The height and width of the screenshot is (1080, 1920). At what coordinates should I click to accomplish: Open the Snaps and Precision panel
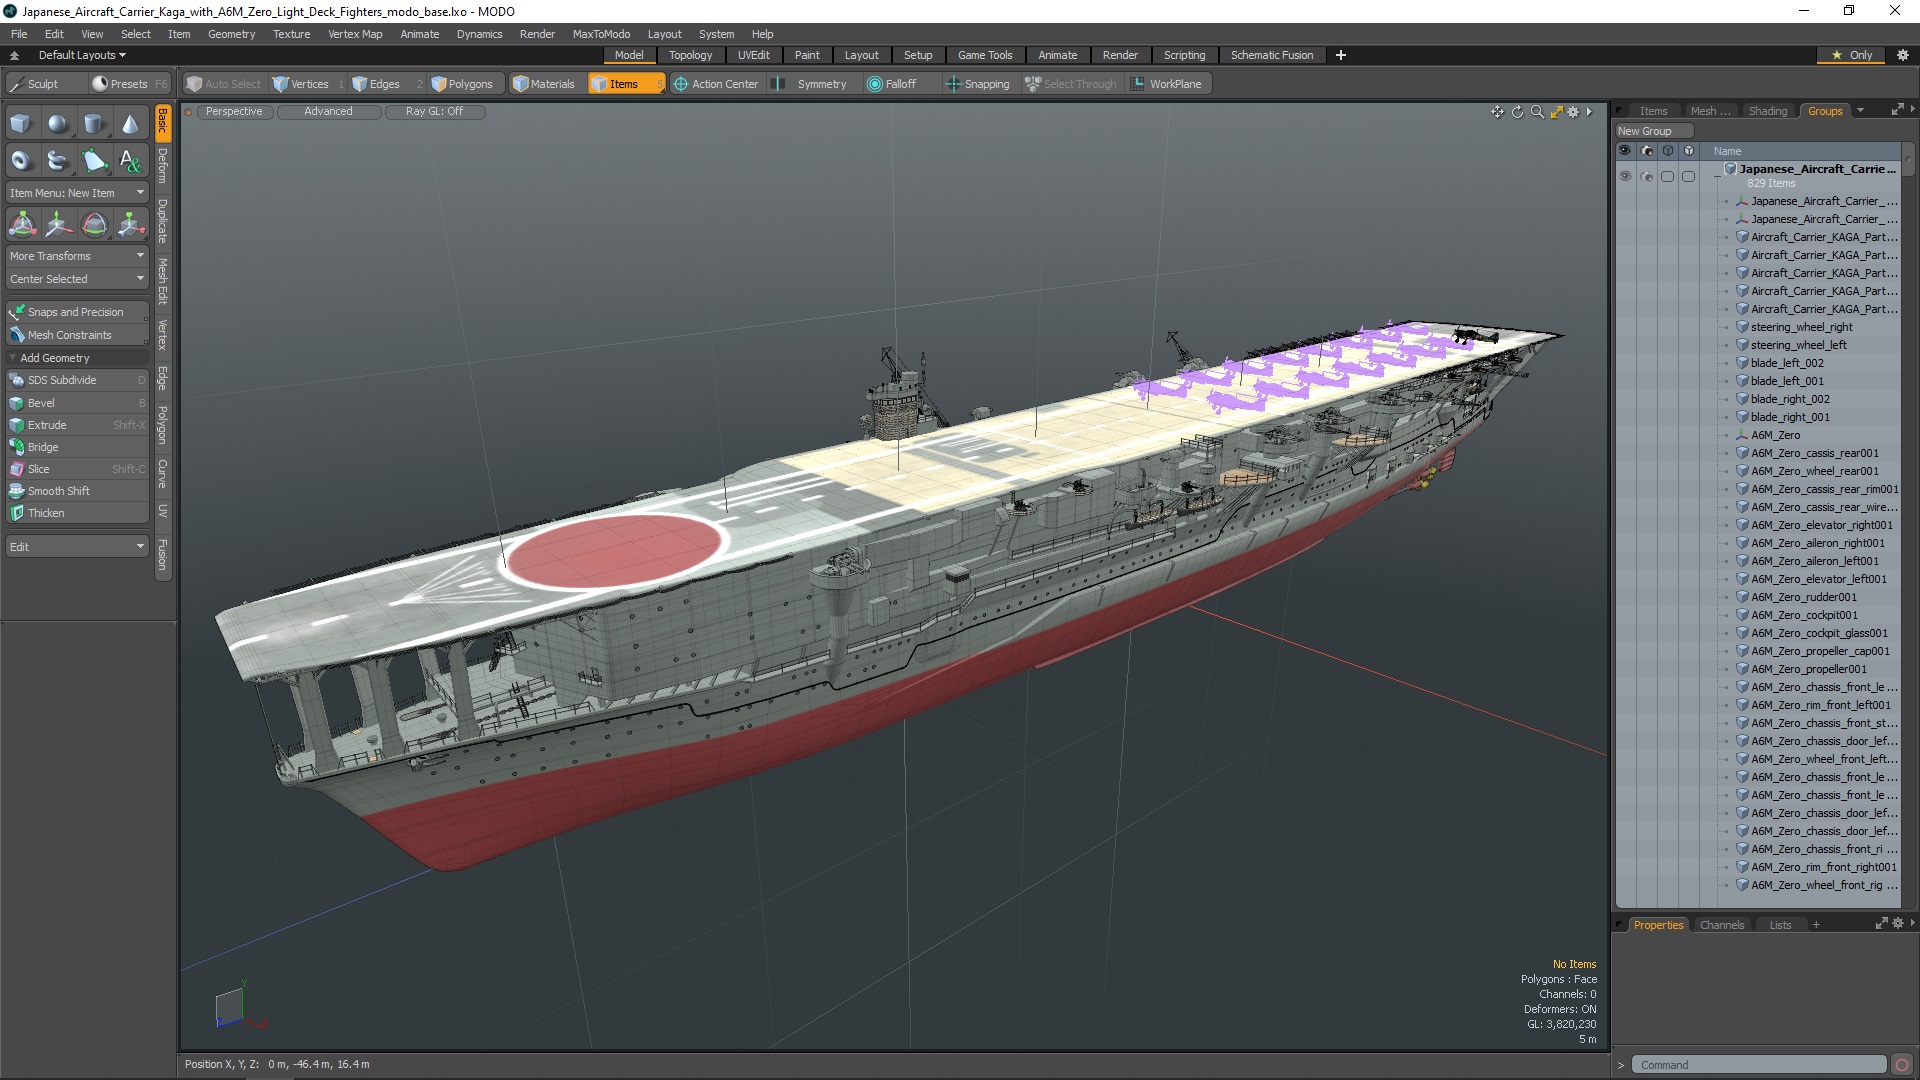75,311
